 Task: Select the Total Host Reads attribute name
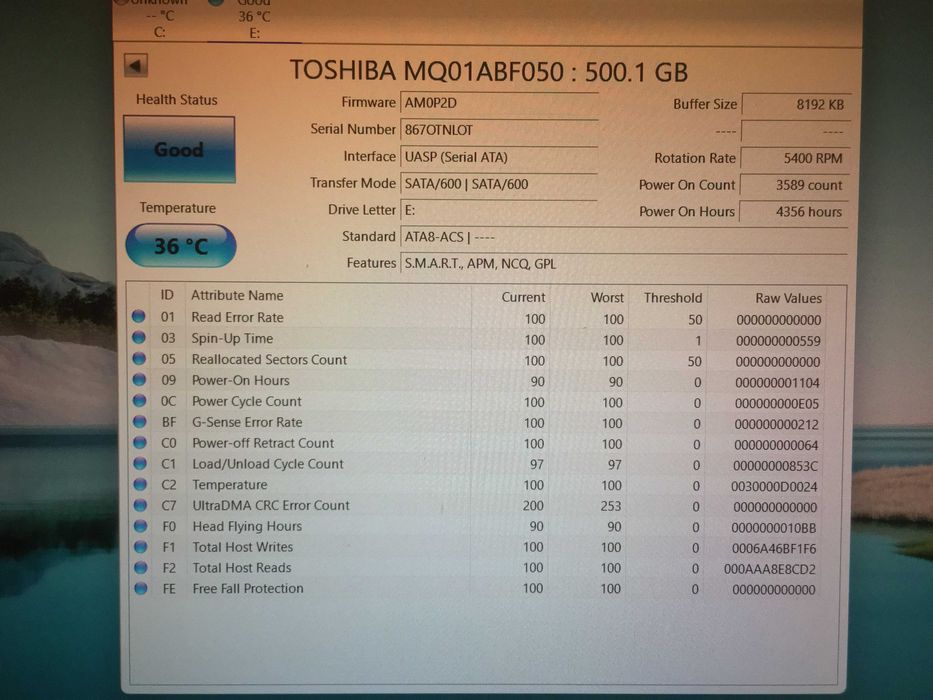(x=242, y=568)
